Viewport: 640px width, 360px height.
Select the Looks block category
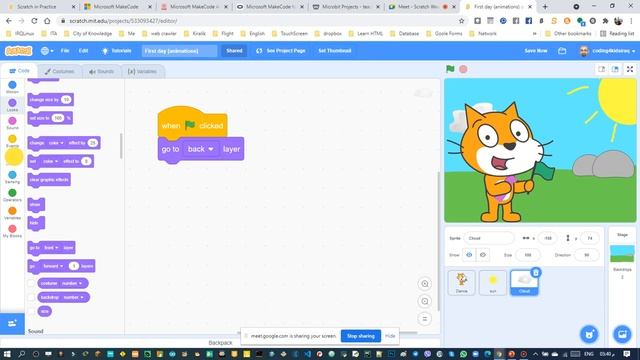(x=12, y=105)
